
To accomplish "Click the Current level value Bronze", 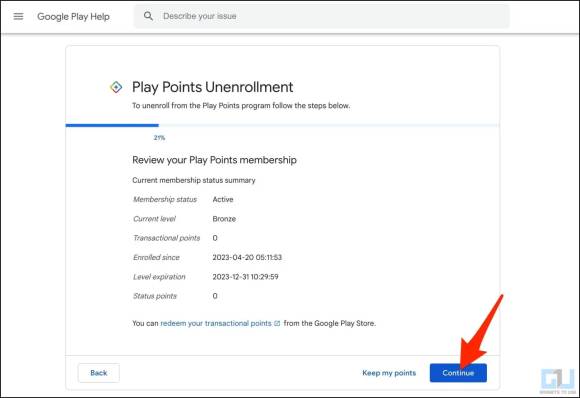I will [224, 219].
